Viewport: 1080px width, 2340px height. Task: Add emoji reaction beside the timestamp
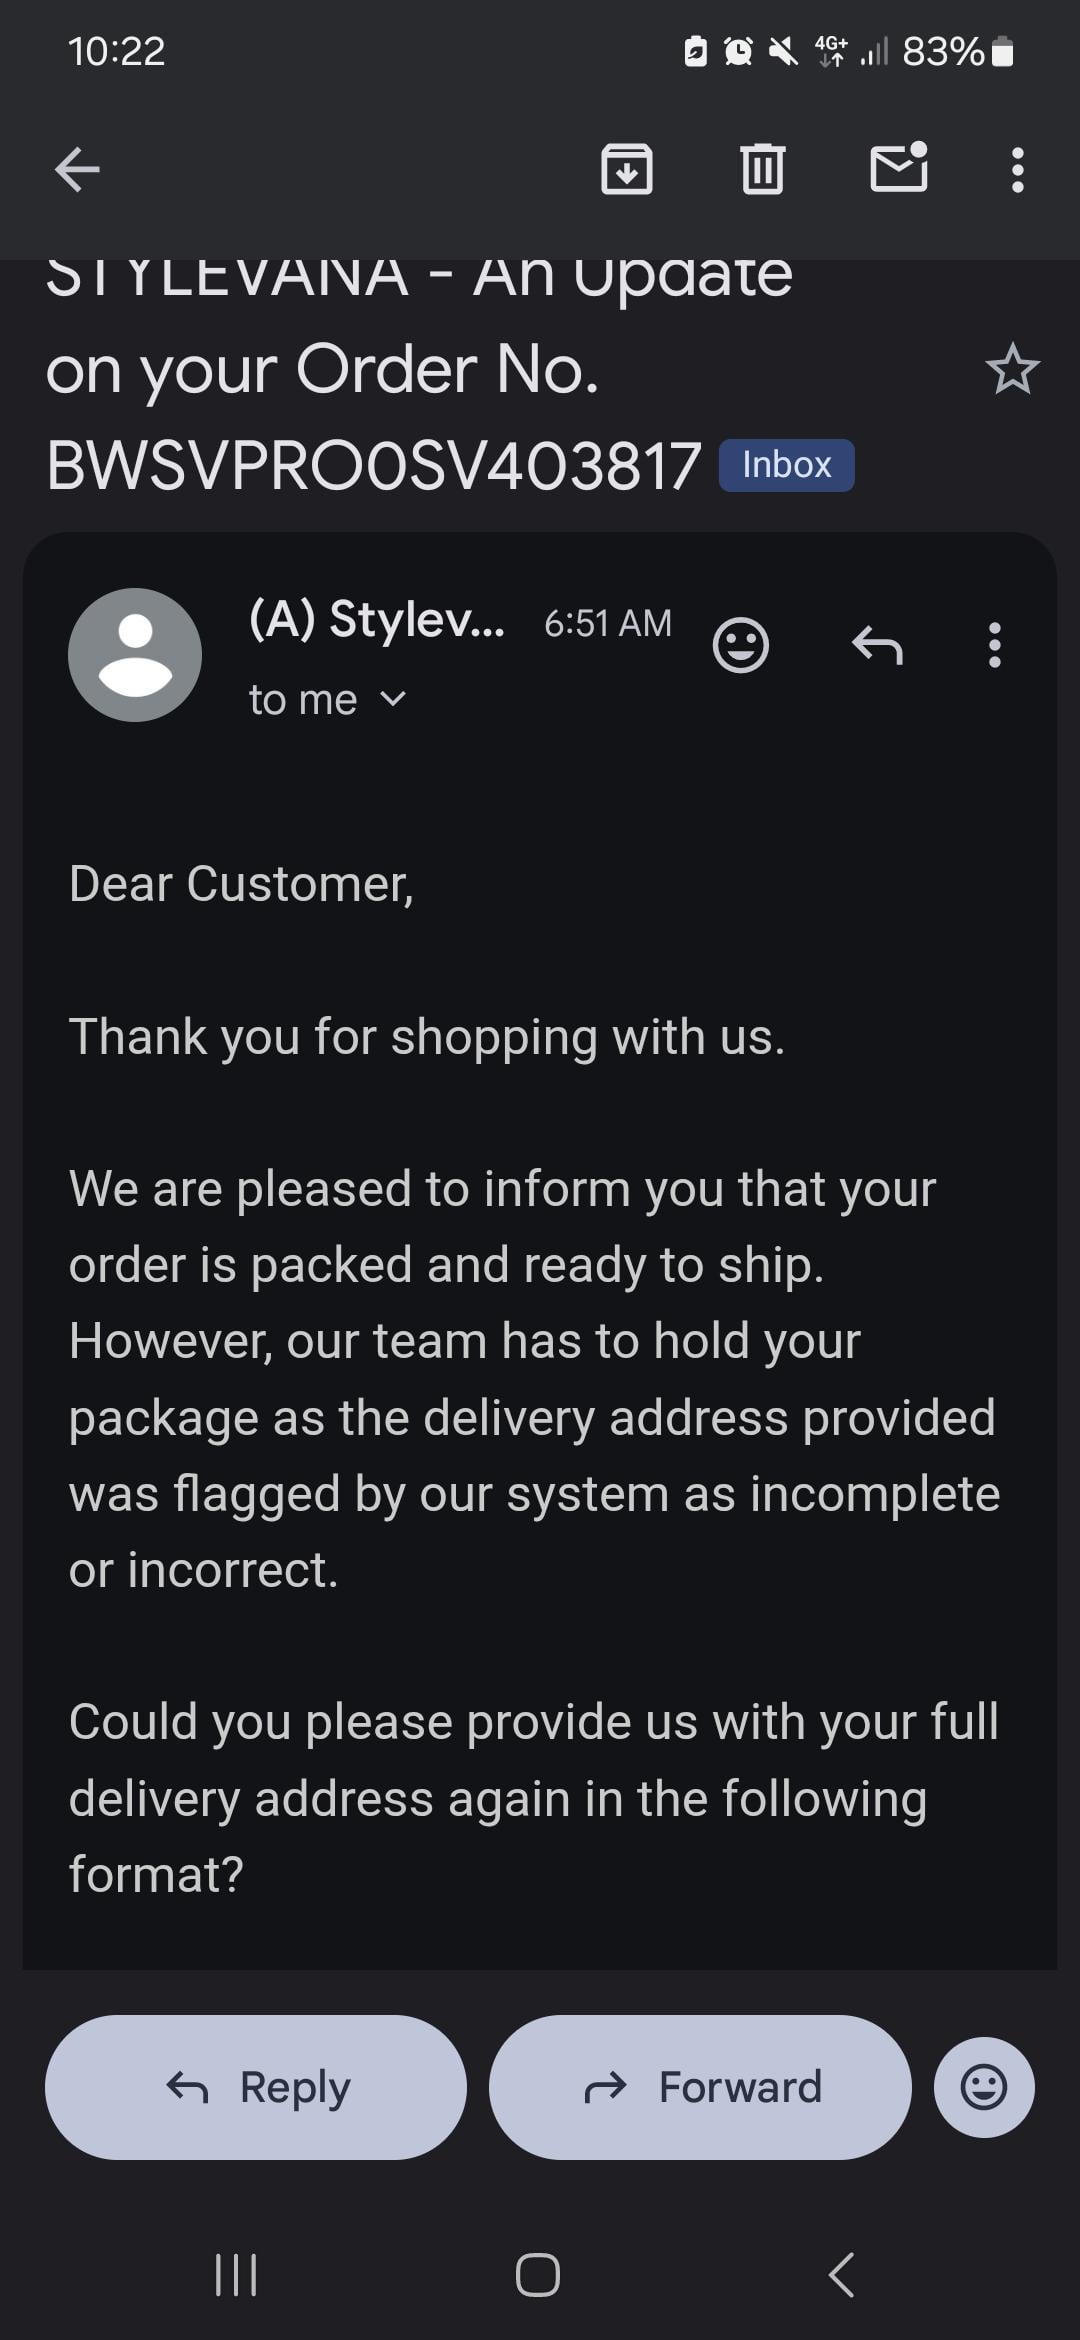point(740,645)
